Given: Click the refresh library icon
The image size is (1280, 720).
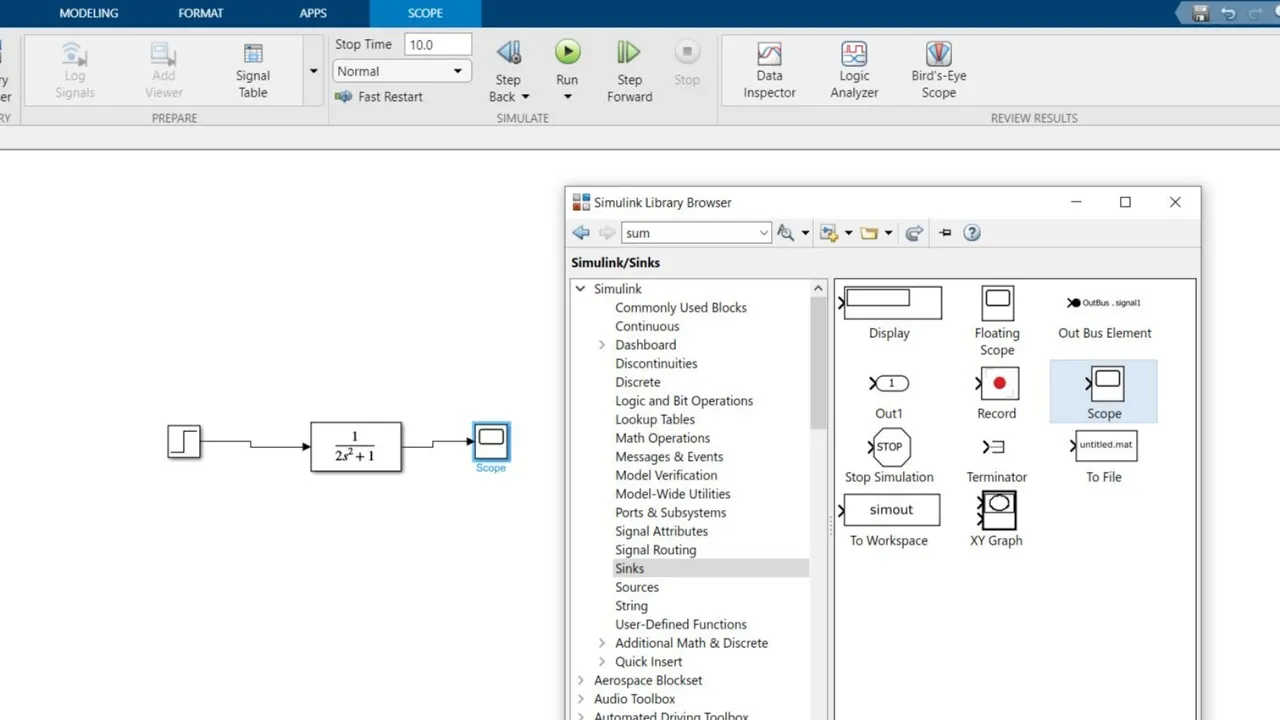Looking at the screenshot, I should [x=913, y=233].
